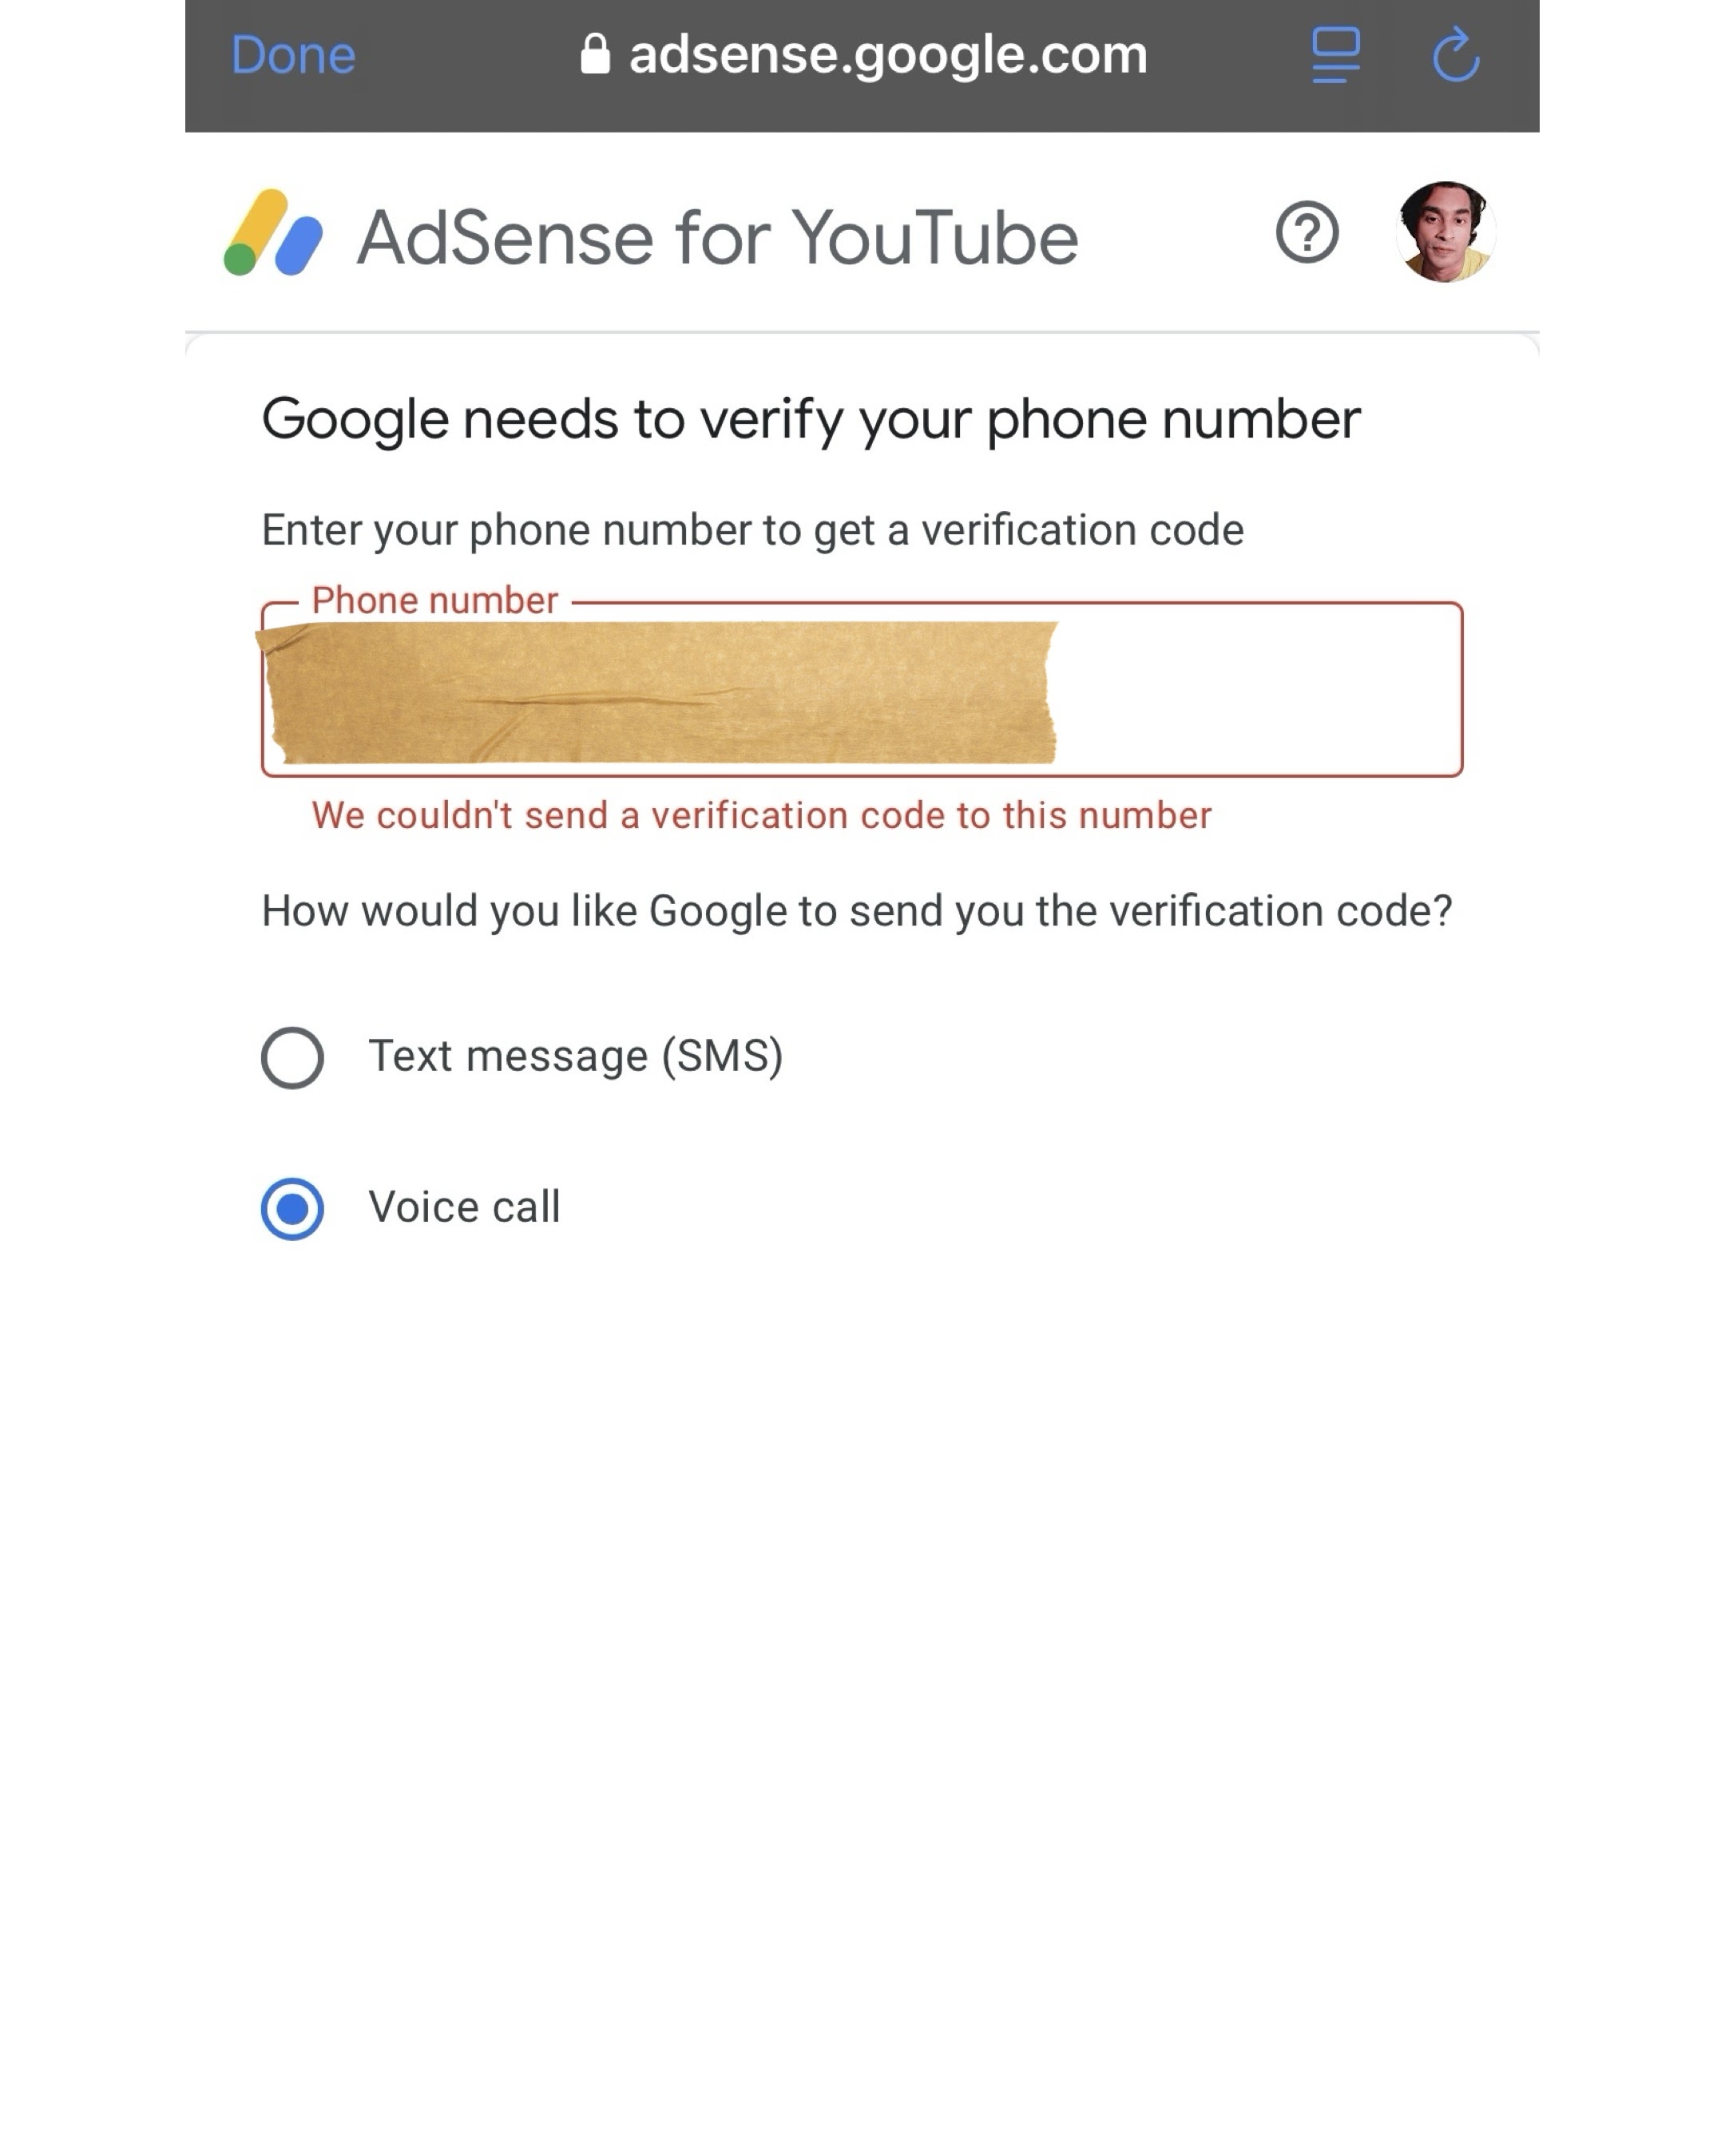Click the Text message (SMS) label
Viewport: 1725px width, 2156px height.
(576, 1056)
